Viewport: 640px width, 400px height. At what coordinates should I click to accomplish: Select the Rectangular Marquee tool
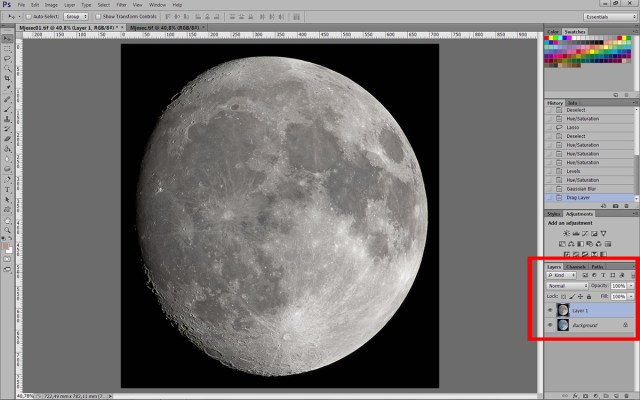coord(7,47)
